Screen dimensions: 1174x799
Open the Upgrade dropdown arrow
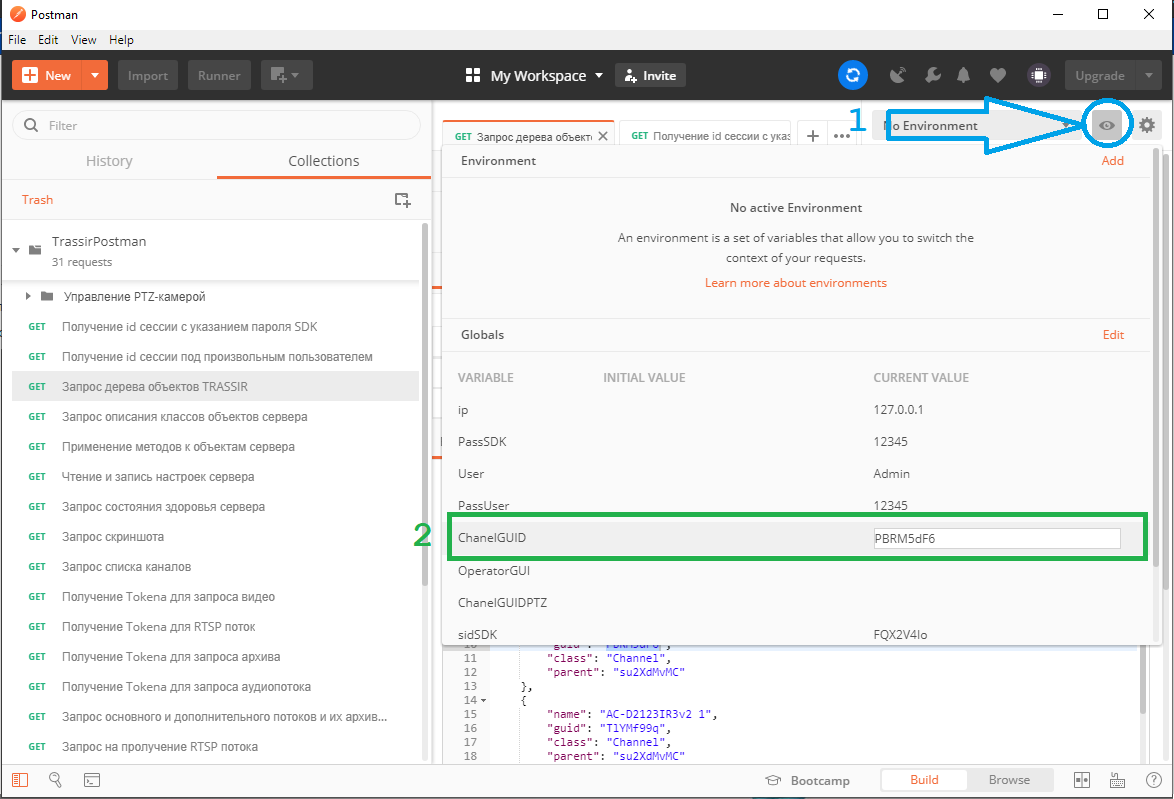pos(1149,75)
